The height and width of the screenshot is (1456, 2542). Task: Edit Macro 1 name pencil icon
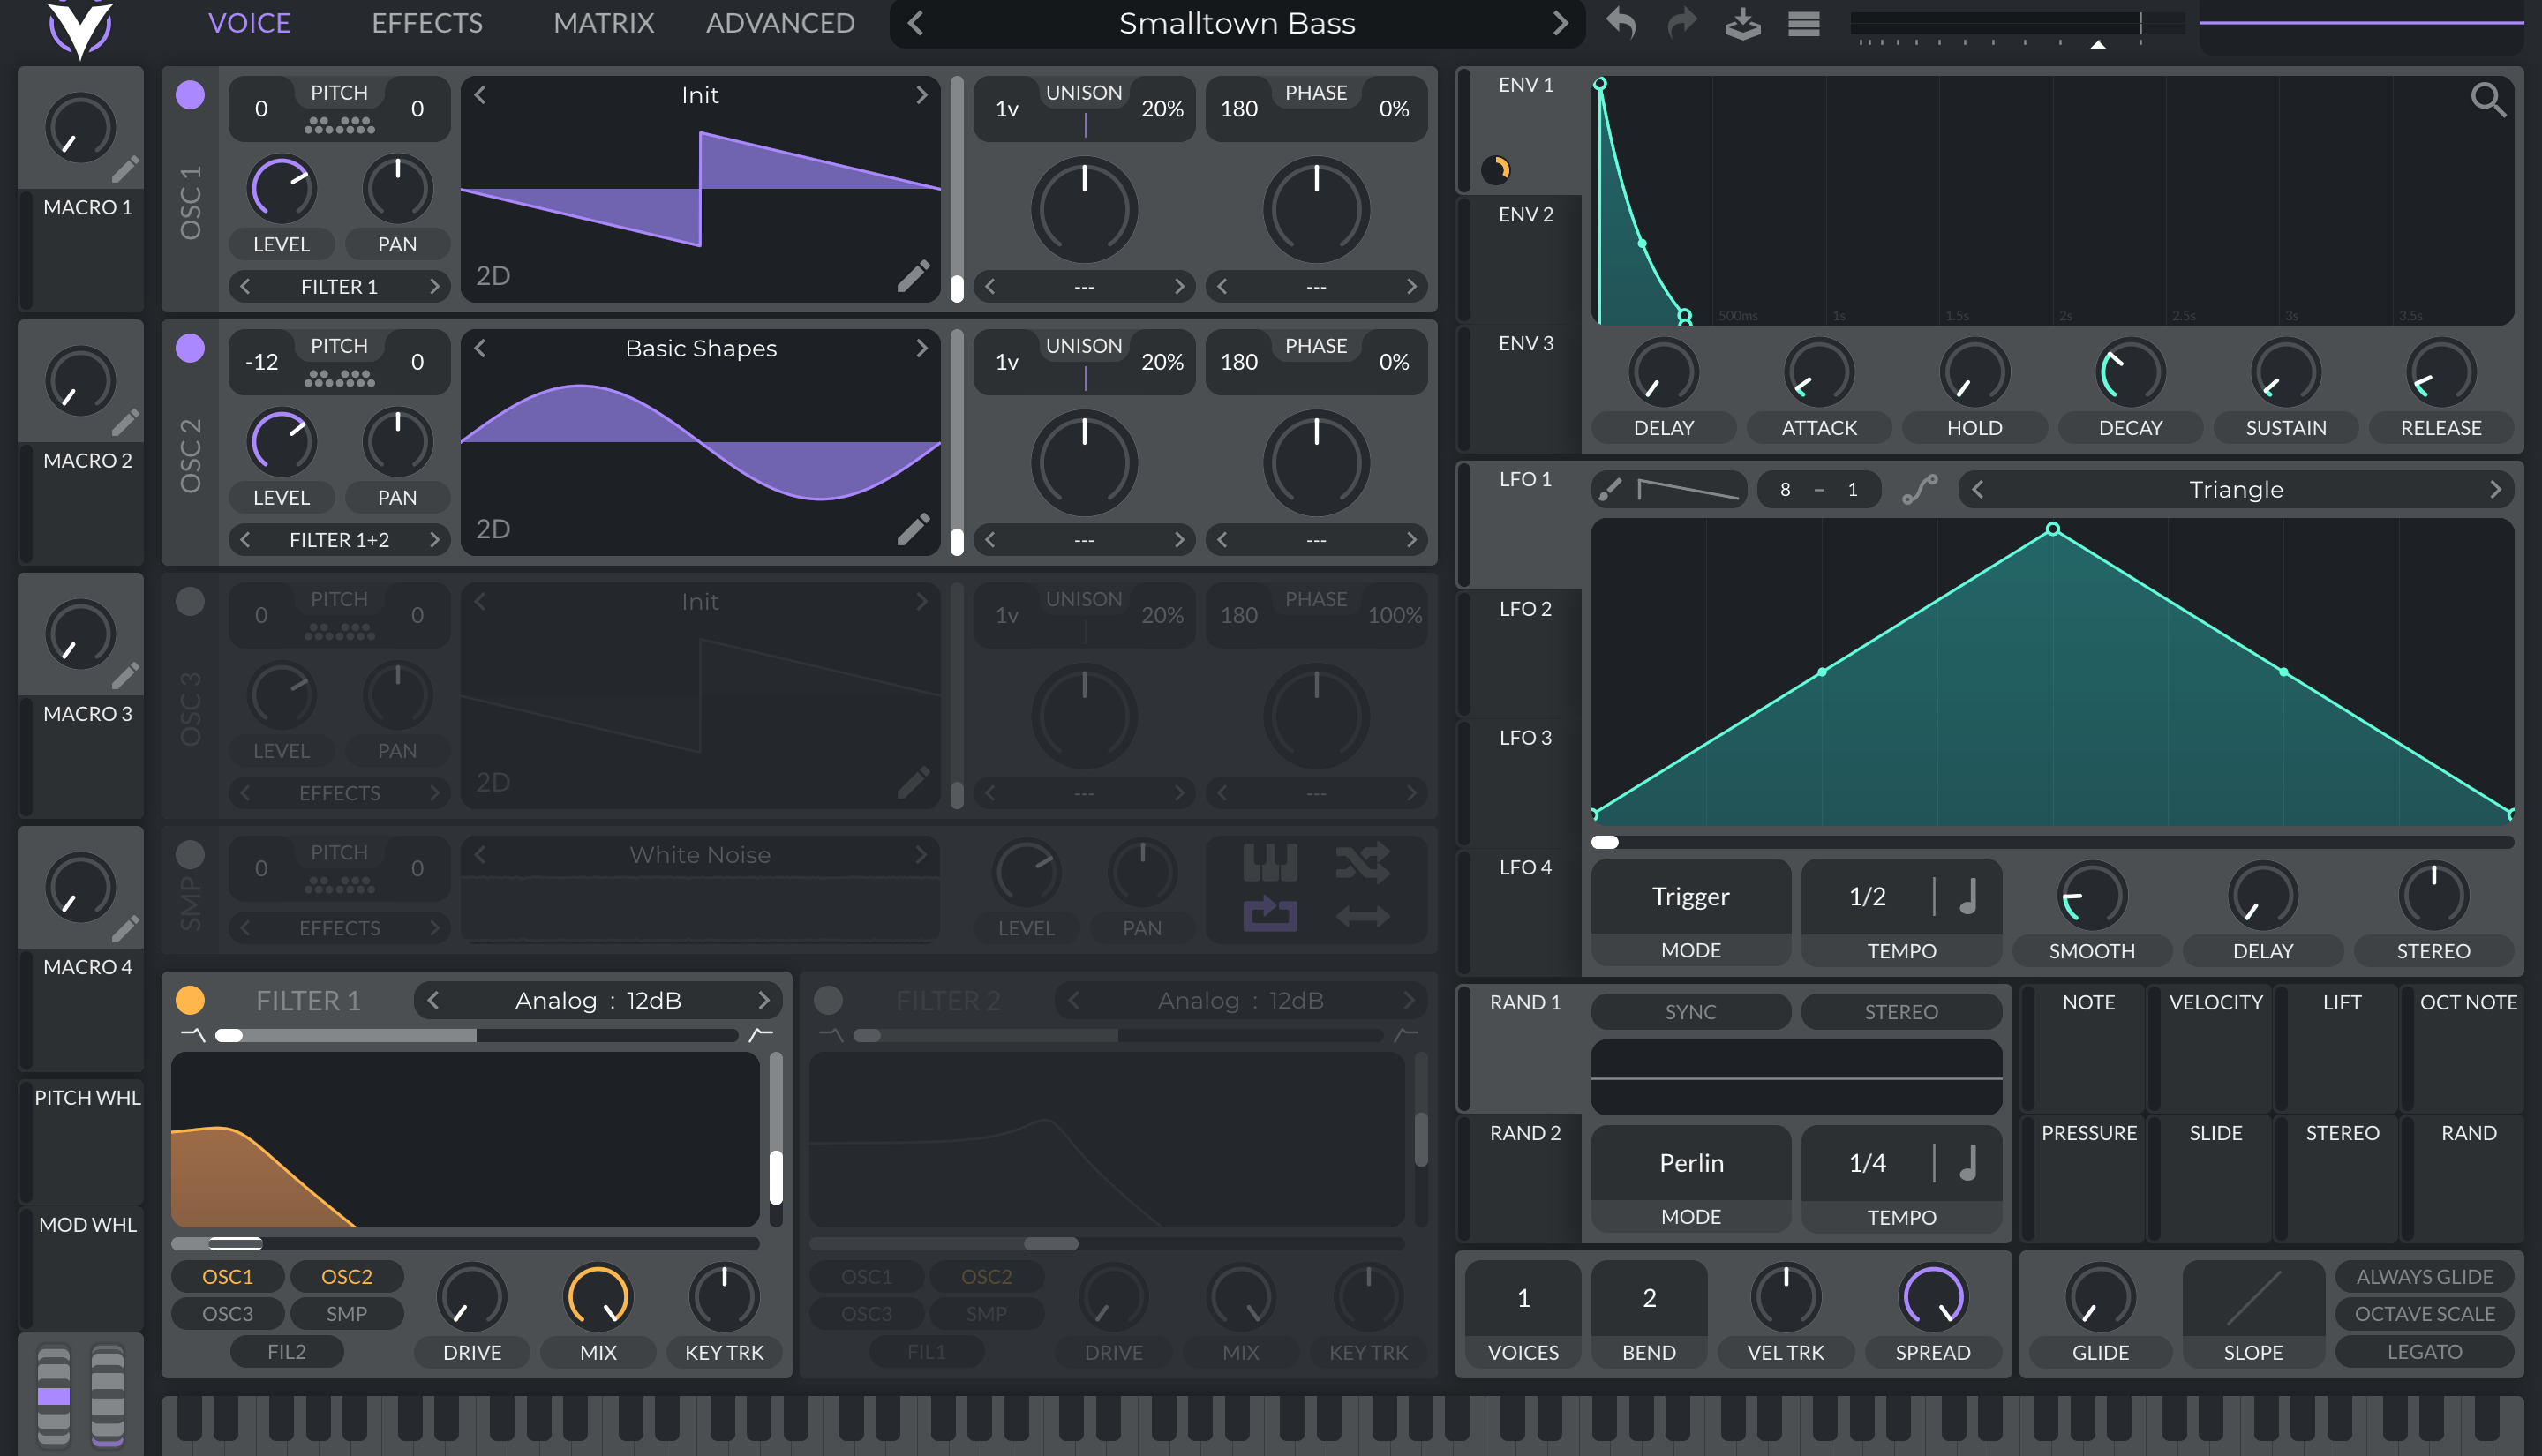pyautogui.click(x=125, y=169)
